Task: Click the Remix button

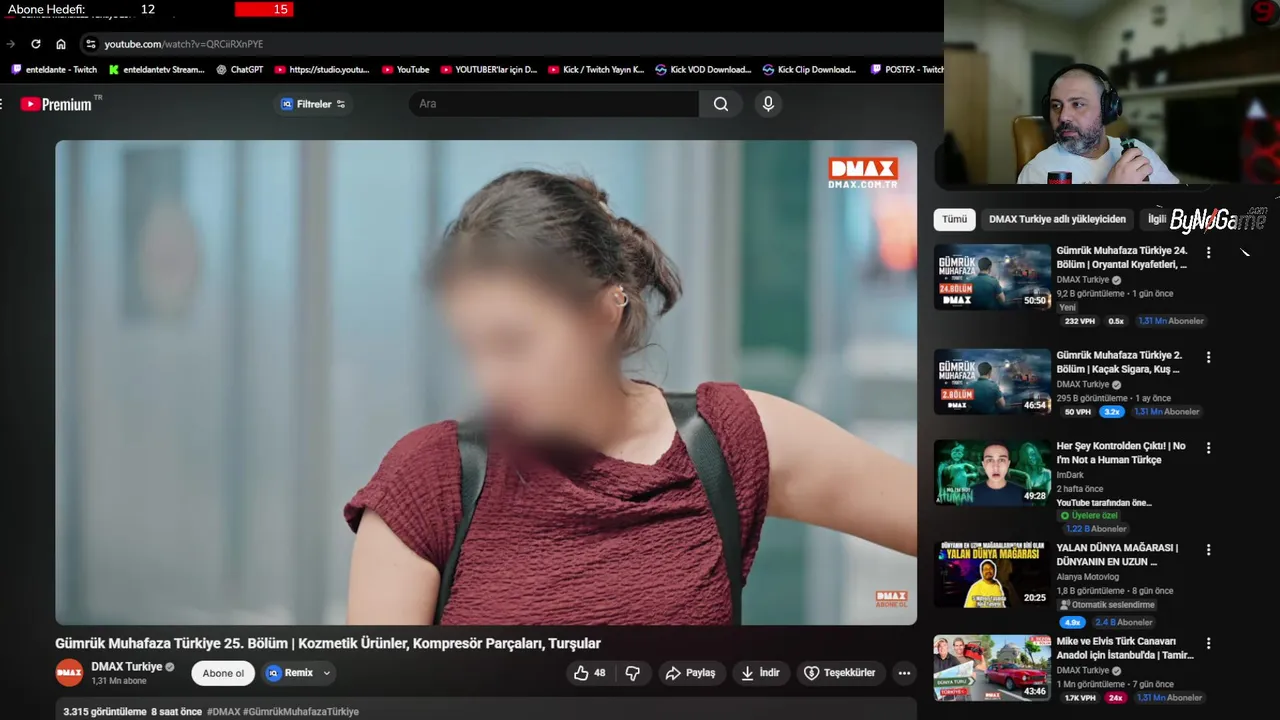Action: click(x=290, y=673)
